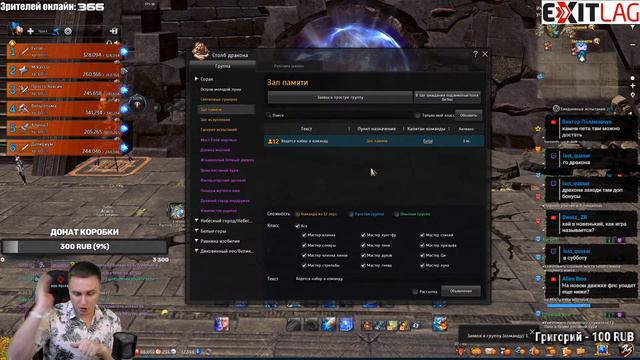Toggle the Все class checkbox

[x=298, y=226]
